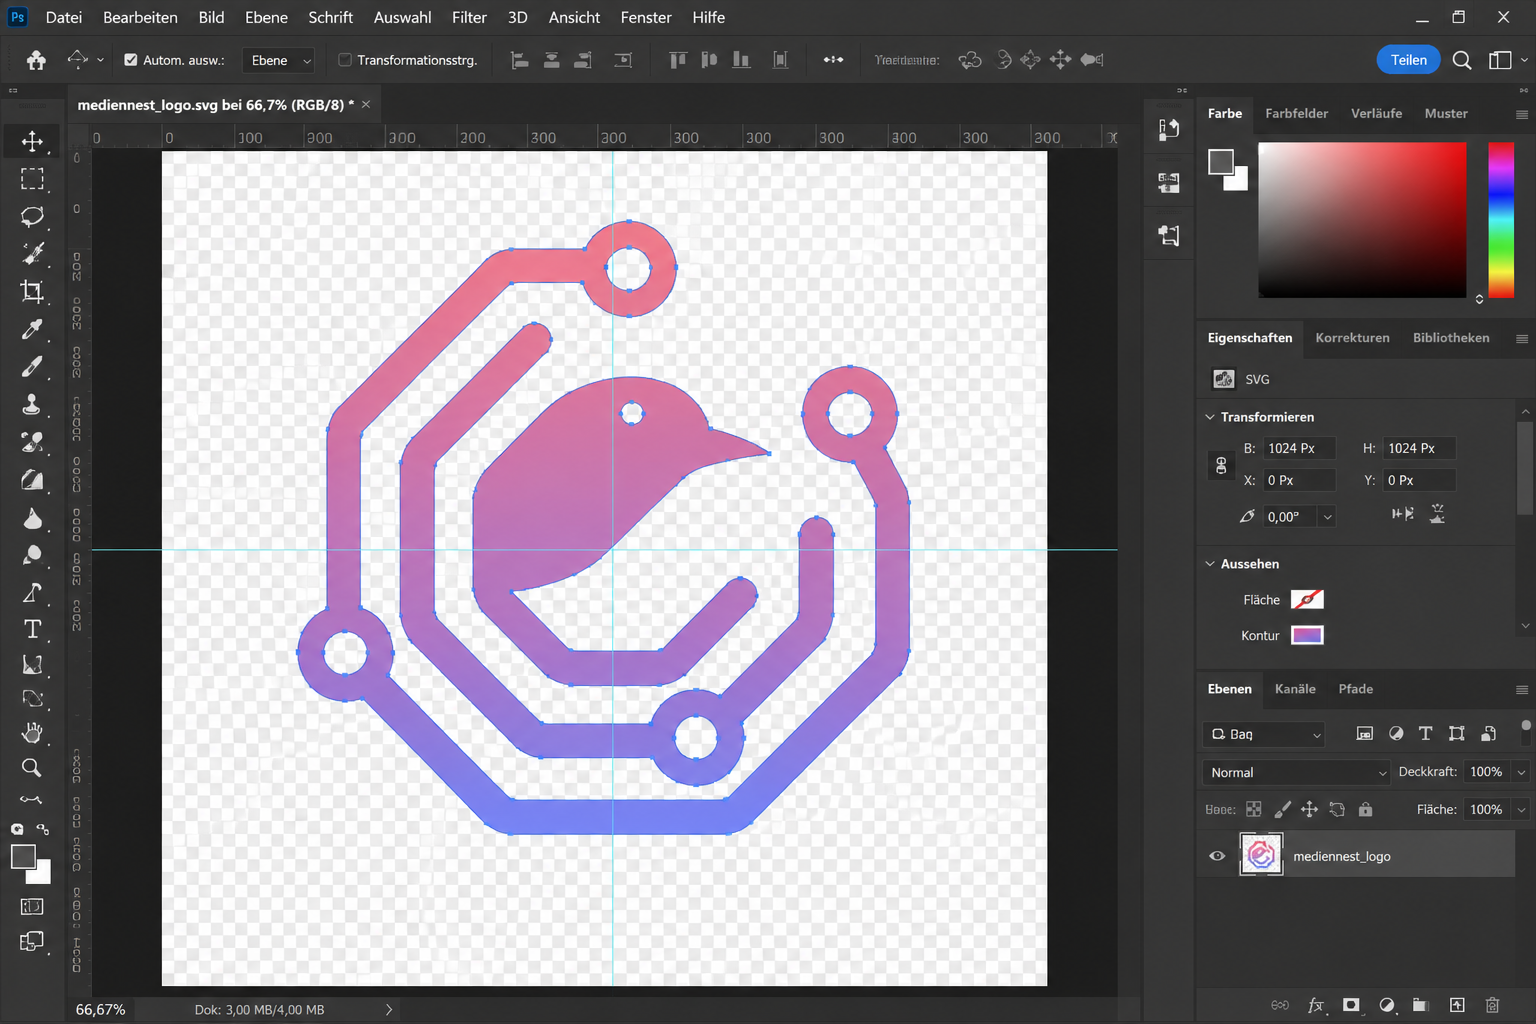This screenshot has width=1536, height=1024.
Task: Click the Kontur gradient color swatch
Action: [1307, 635]
